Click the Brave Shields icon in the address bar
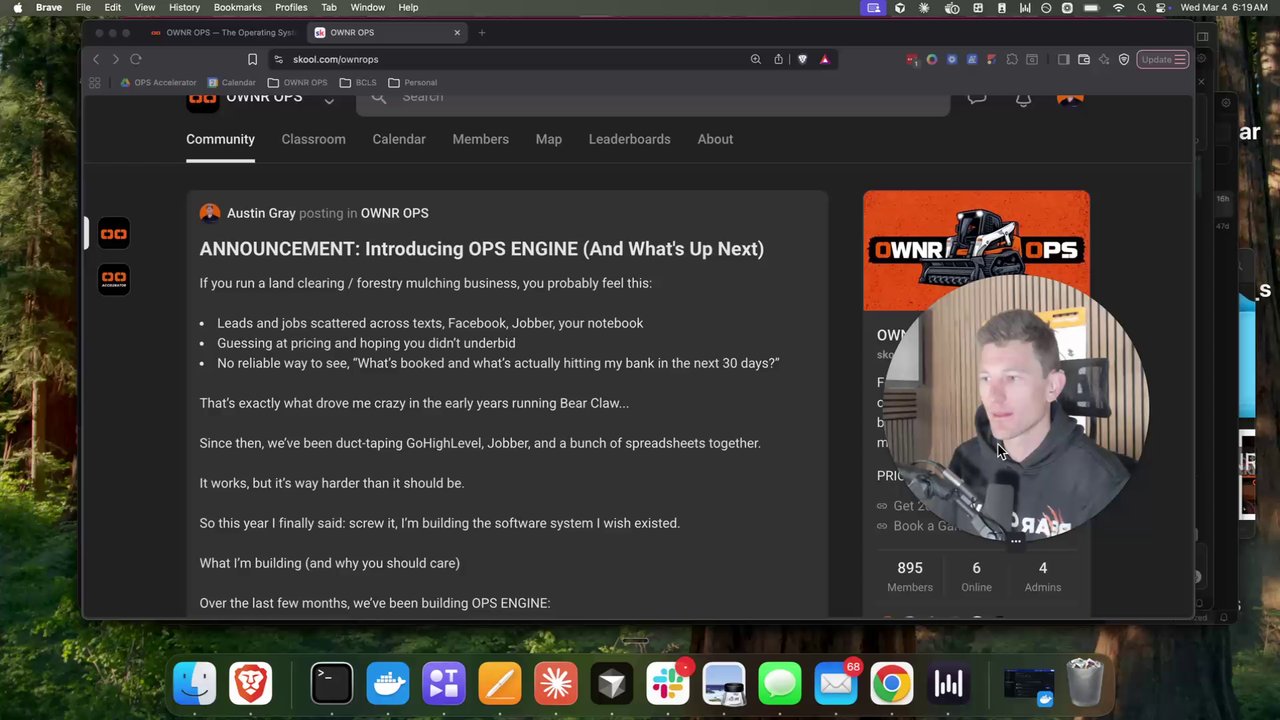 [803, 59]
